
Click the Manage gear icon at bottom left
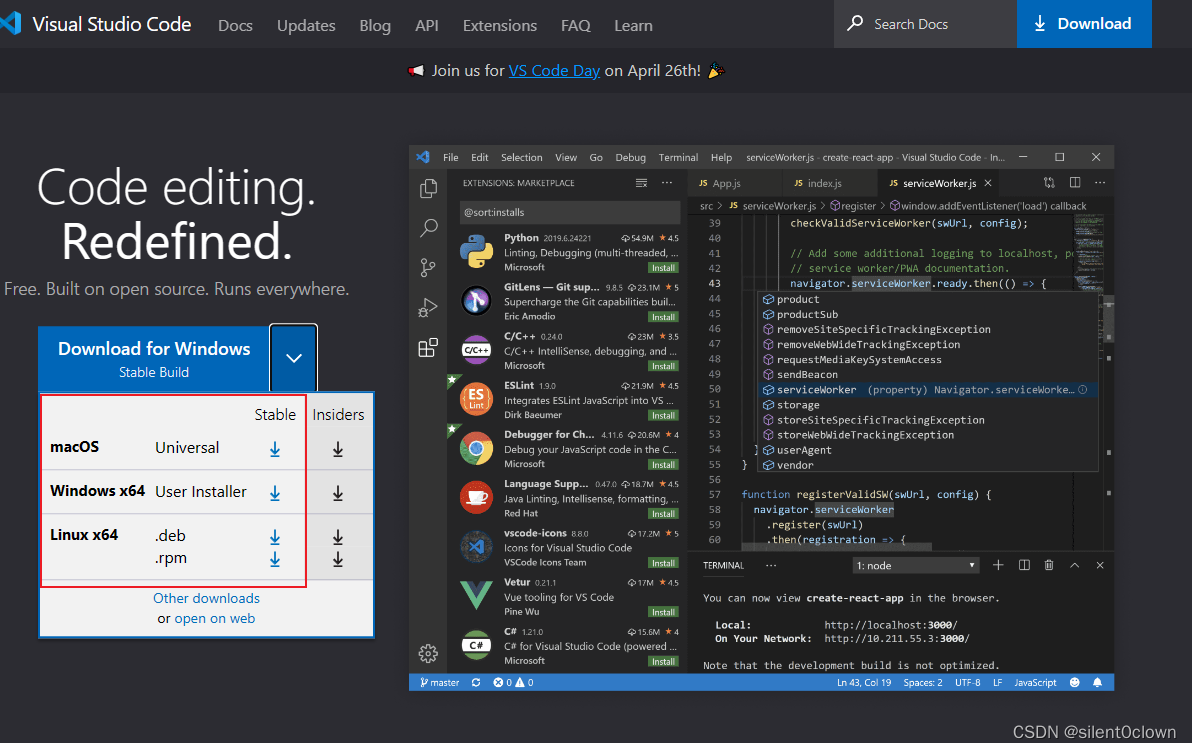(x=428, y=653)
